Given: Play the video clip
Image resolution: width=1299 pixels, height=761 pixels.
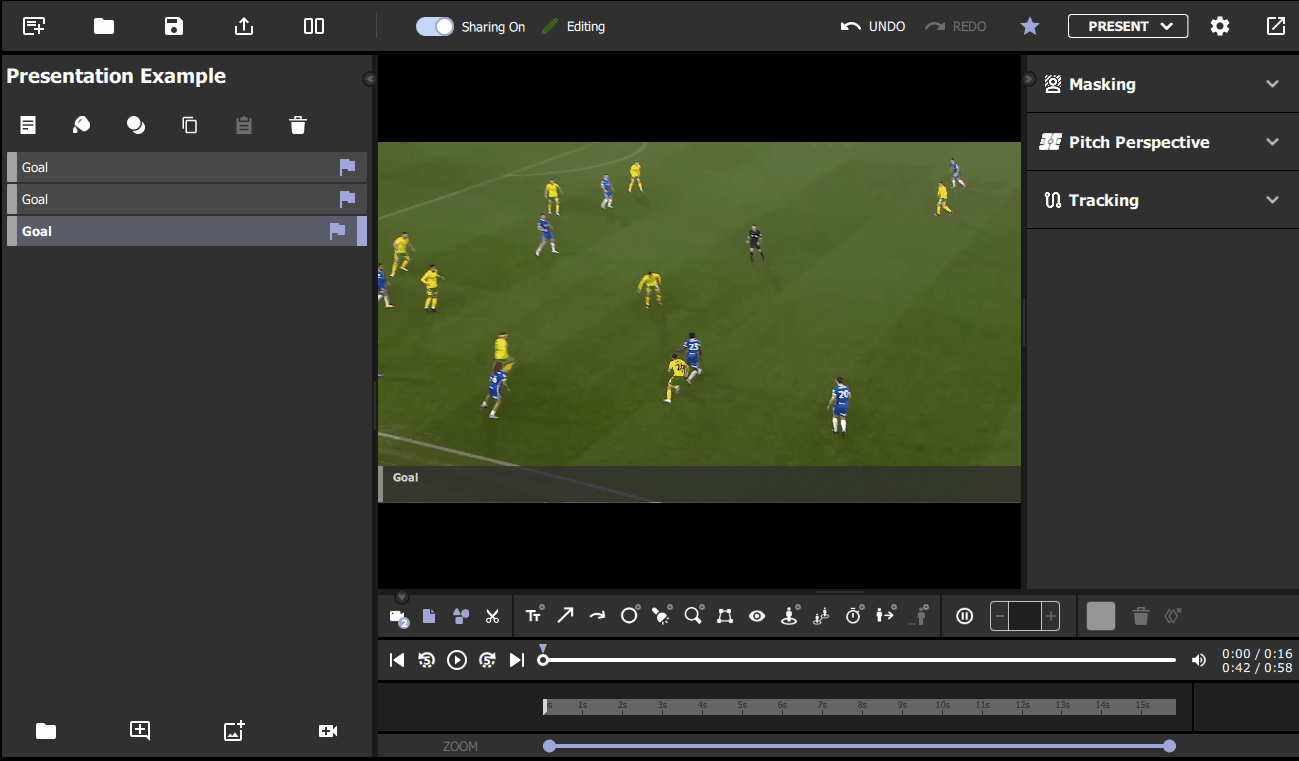Looking at the screenshot, I should (x=457, y=660).
